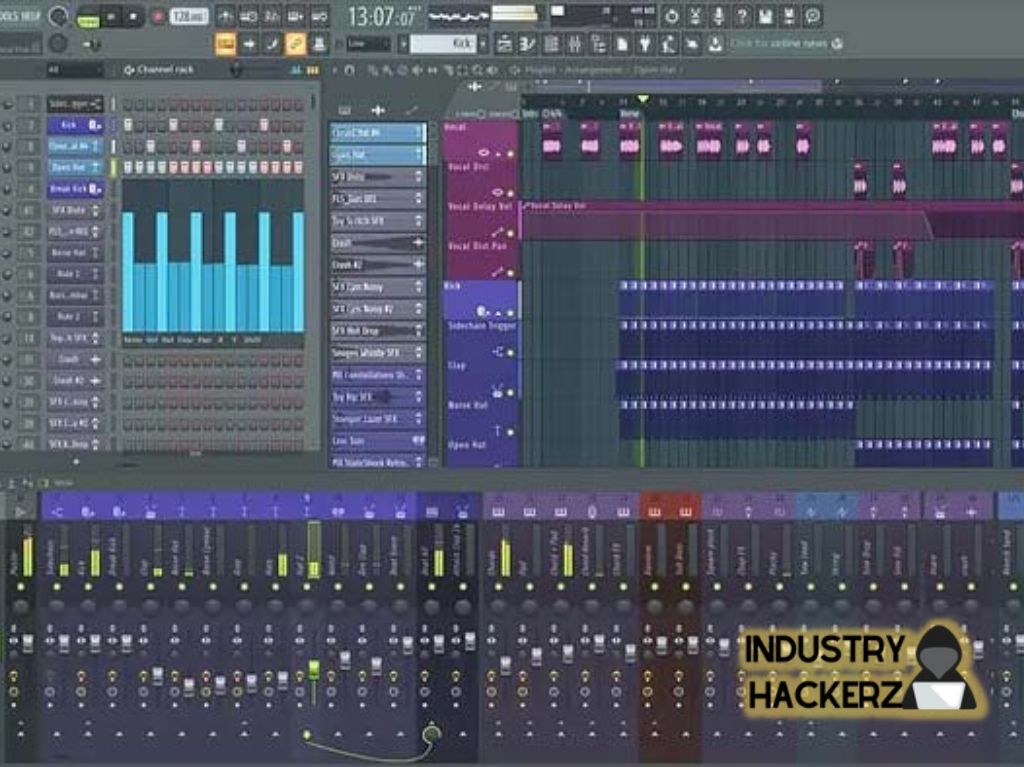Open the Channel rack options menu arrow
The width and height of the screenshot is (1024, 767).
(129, 70)
